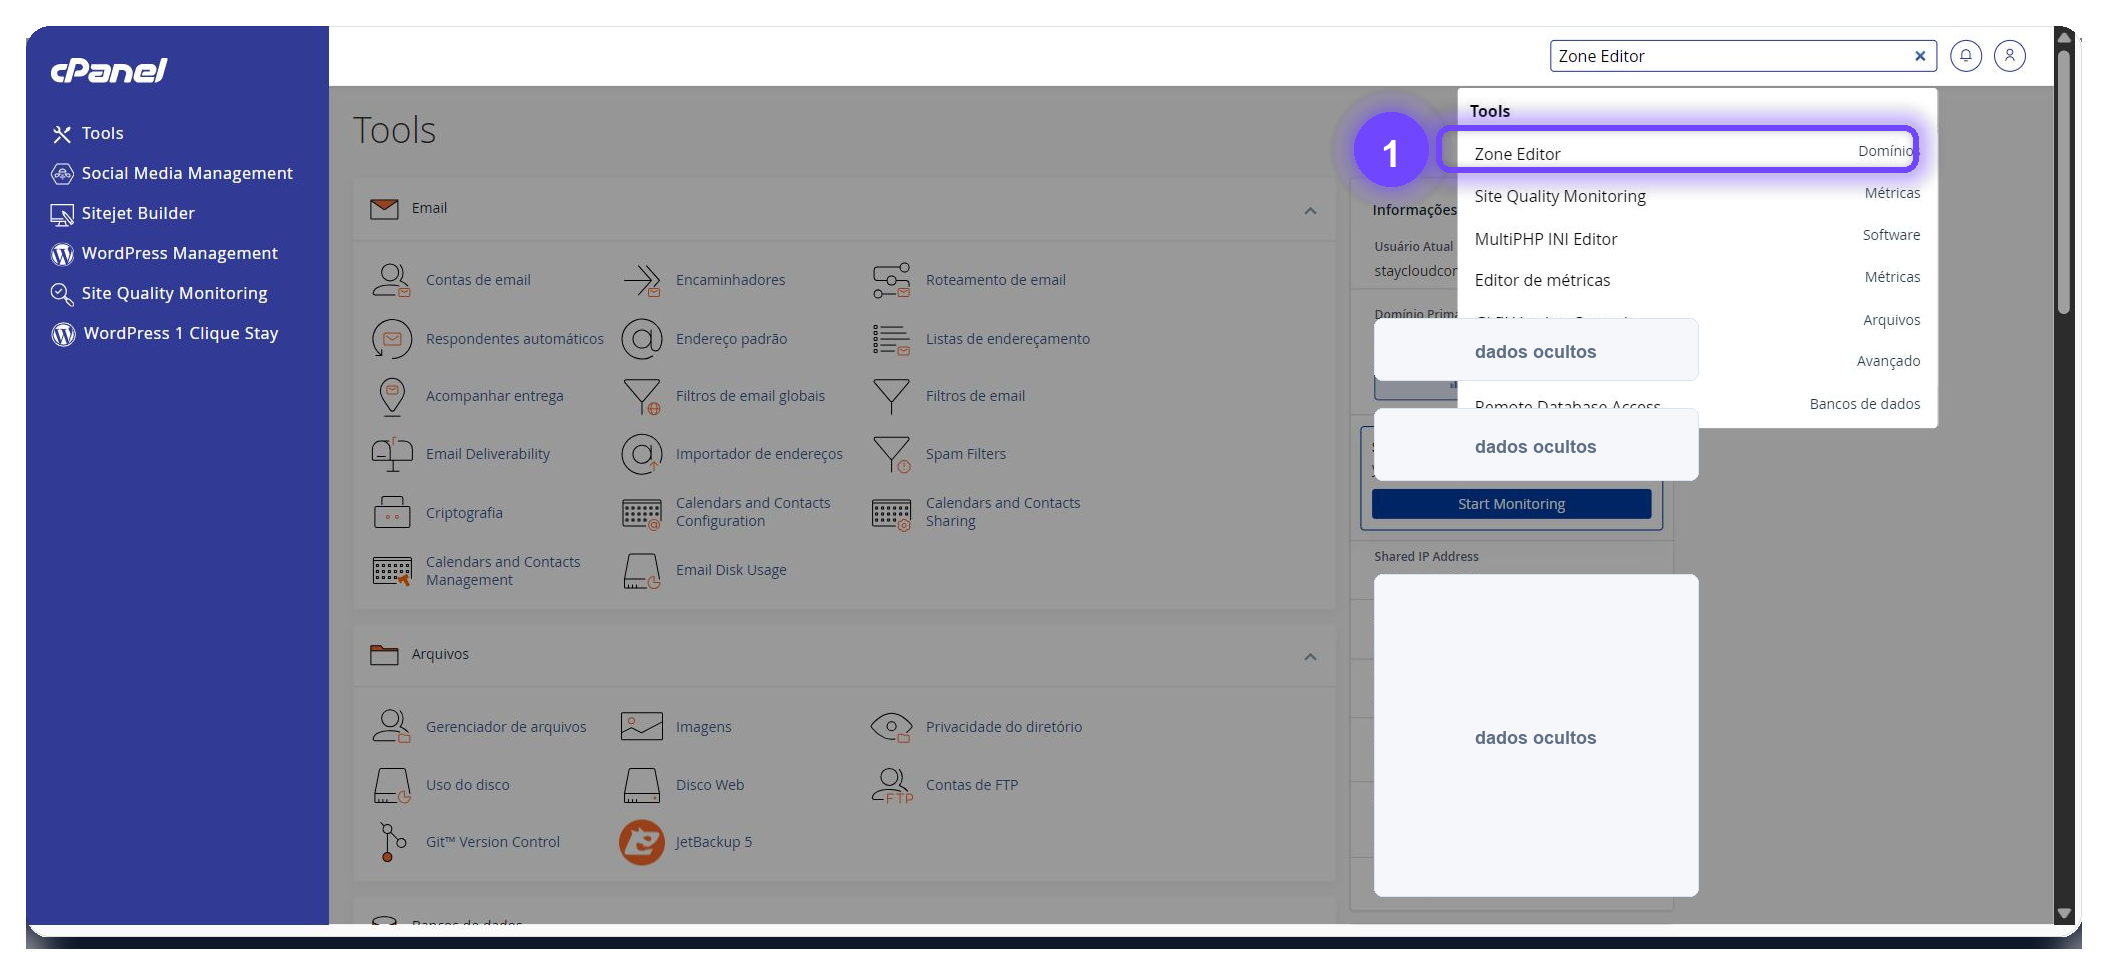Open Roteamento de email icon
This screenshot has height=975, width=2108.
(x=891, y=280)
